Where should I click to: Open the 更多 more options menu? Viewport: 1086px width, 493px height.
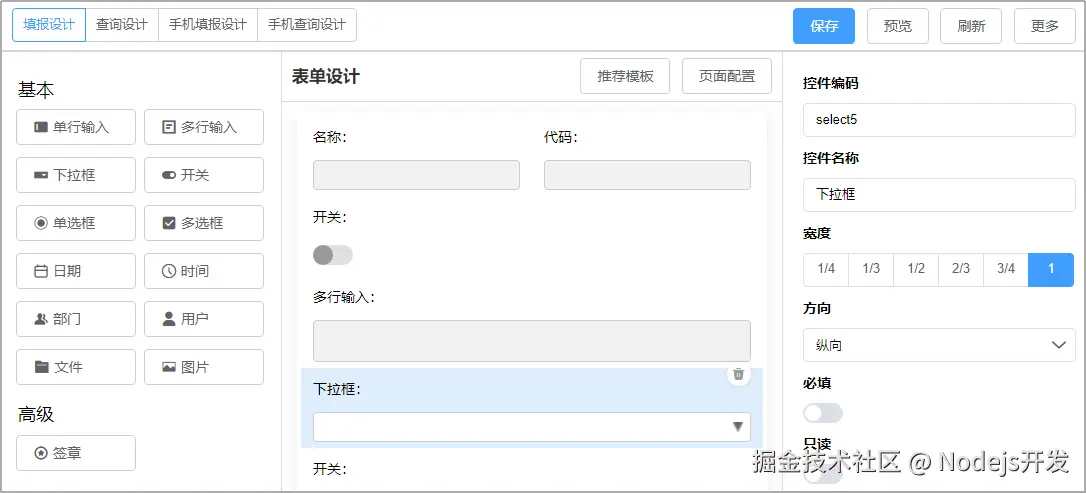click(x=1044, y=26)
